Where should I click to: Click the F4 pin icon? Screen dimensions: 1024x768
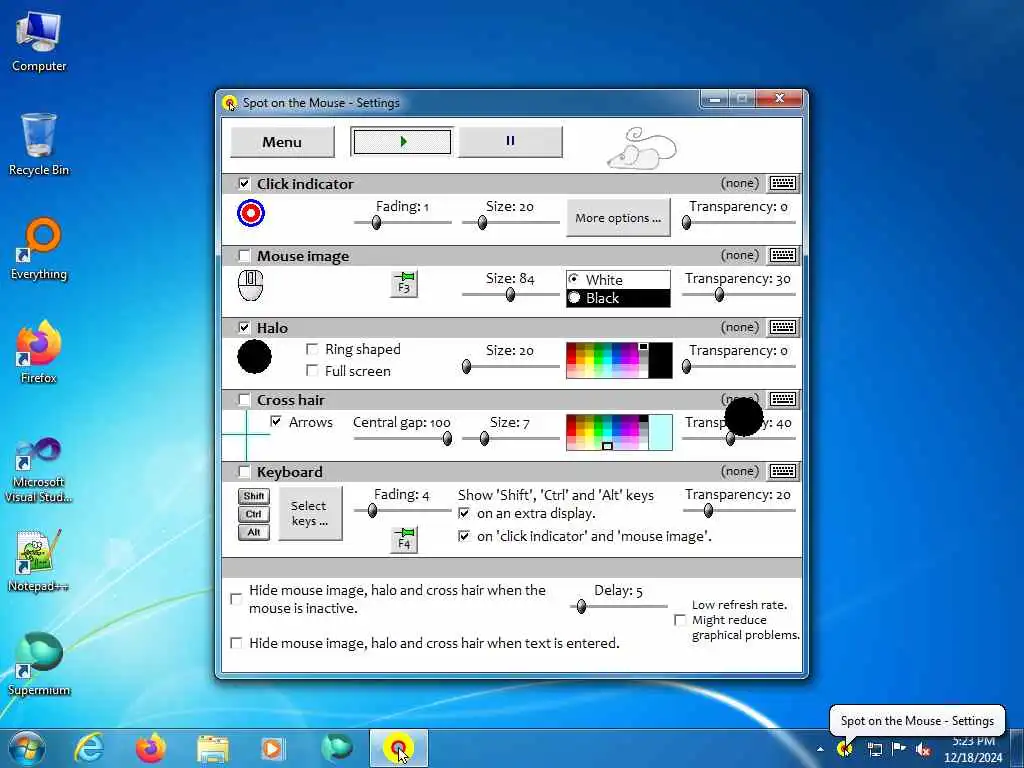(404, 539)
